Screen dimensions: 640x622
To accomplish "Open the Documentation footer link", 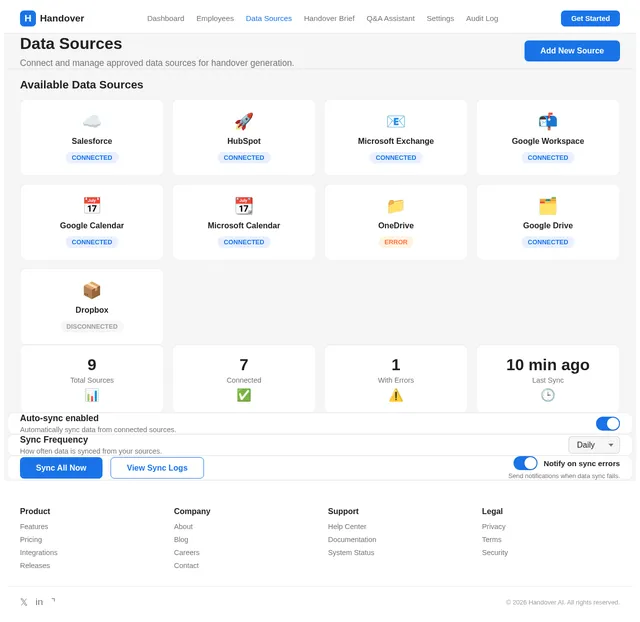I will click(x=352, y=540).
